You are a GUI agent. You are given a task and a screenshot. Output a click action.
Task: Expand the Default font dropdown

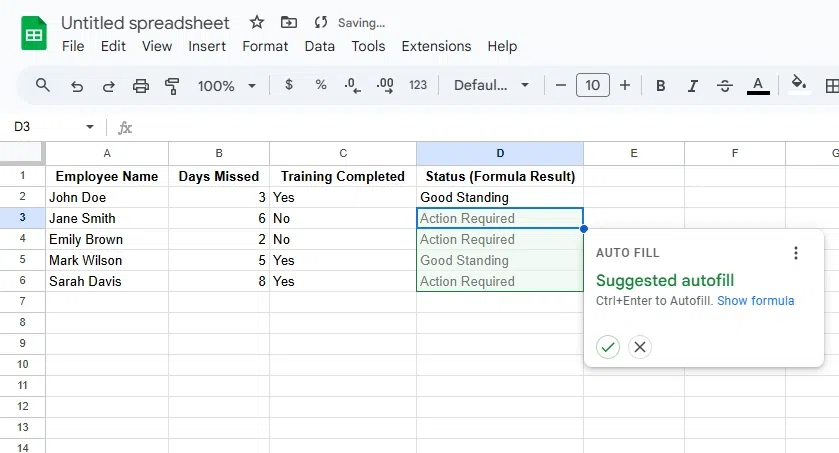pos(491,86)
